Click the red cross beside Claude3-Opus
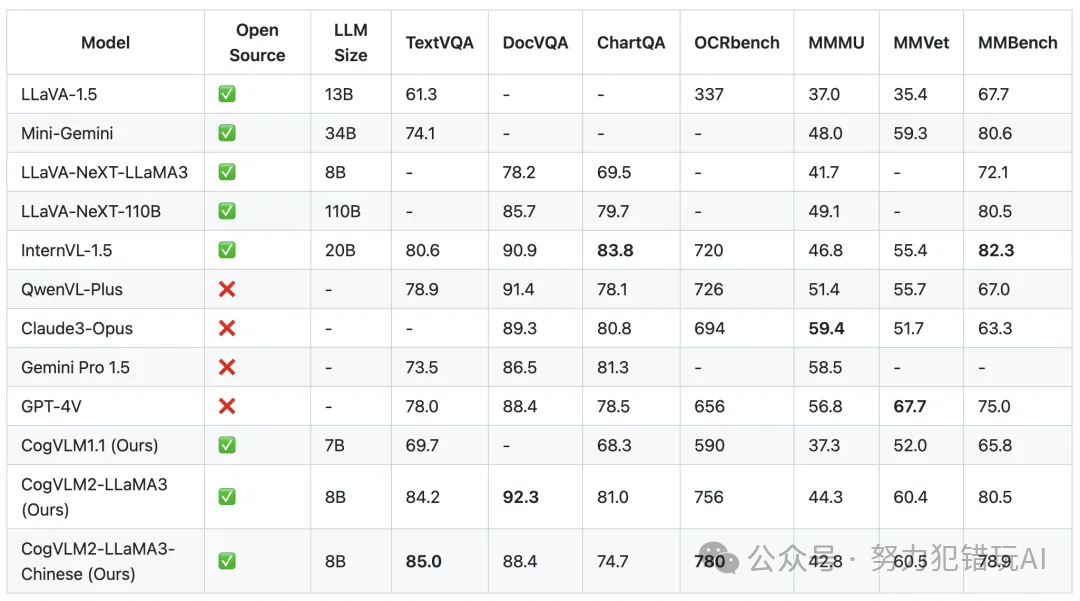The height and width of the screenshot is (601, 1080). [x=227, y=329]
